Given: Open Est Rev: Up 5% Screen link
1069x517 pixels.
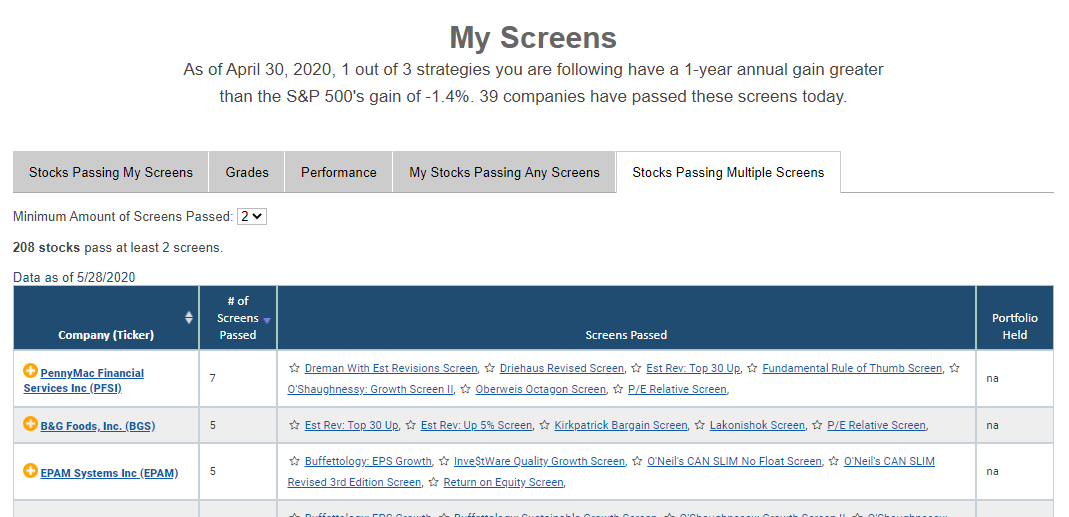Looking at the screenshot, I should pyautogui.click(x=477, y=425).
